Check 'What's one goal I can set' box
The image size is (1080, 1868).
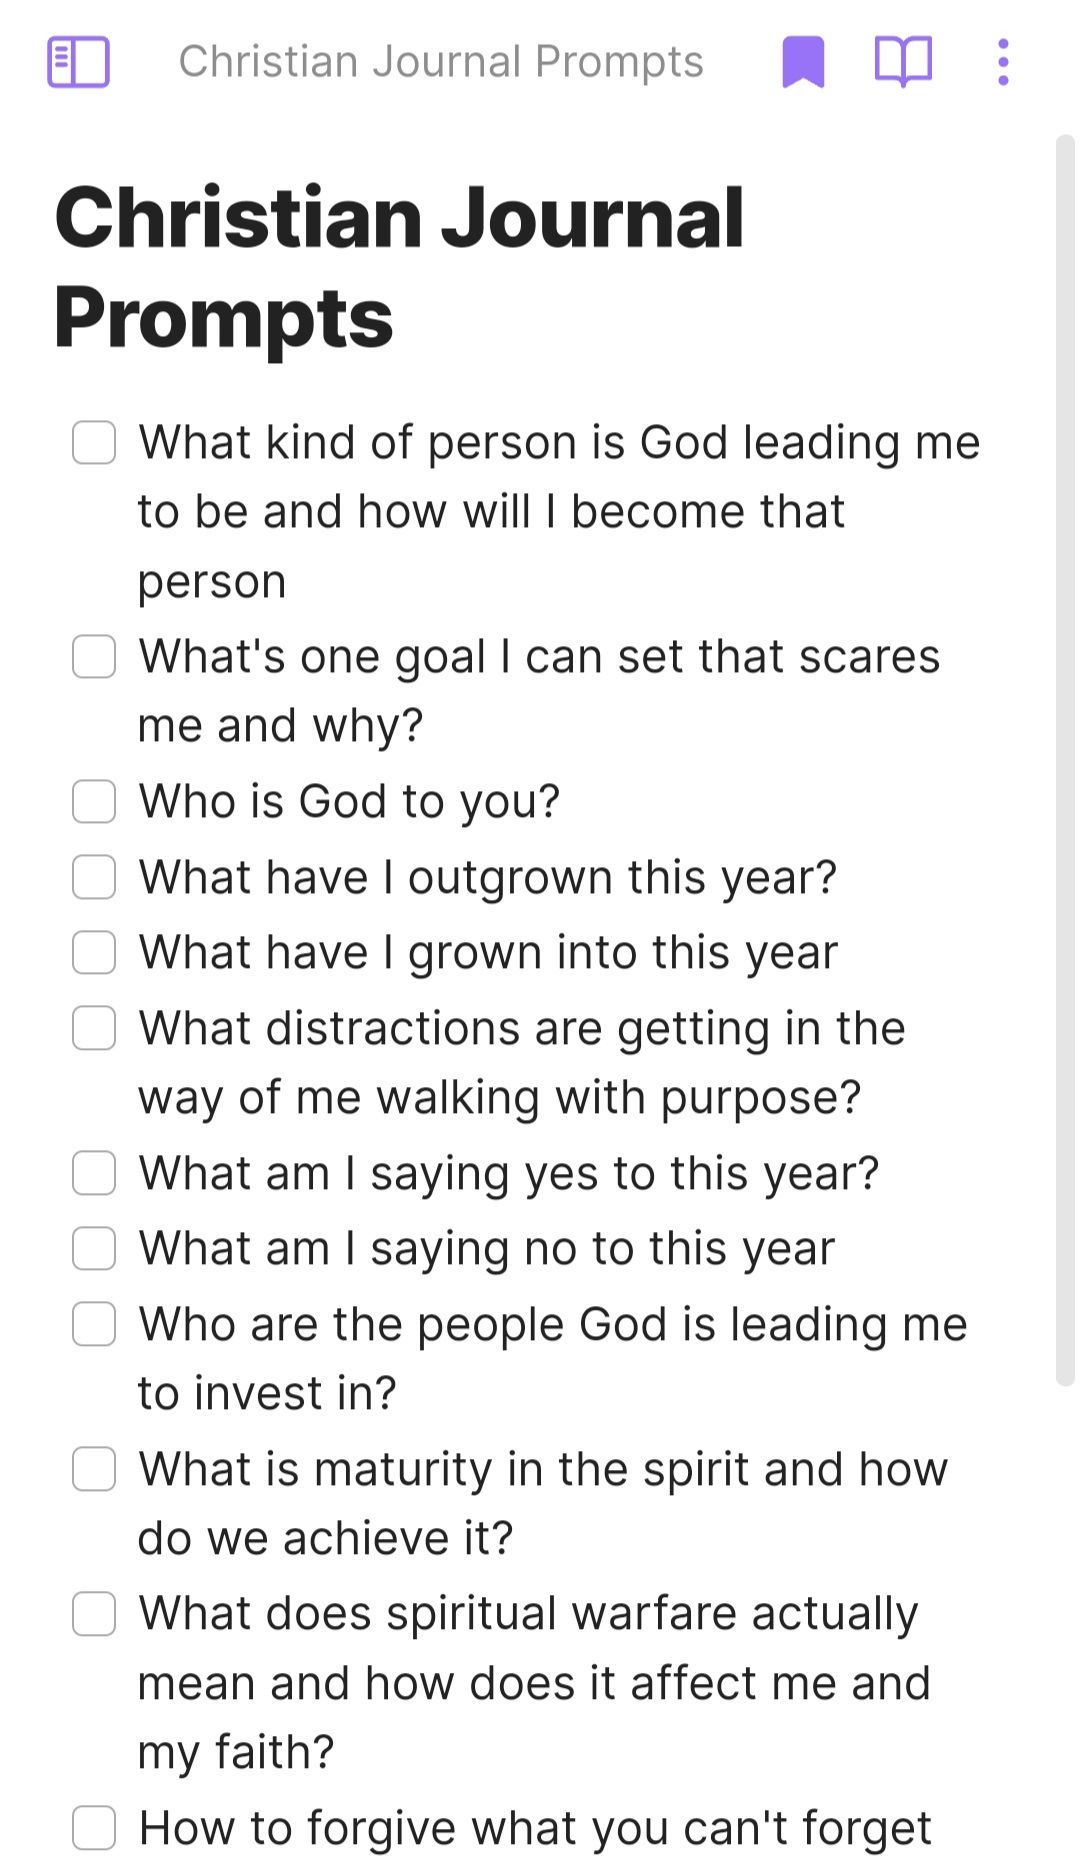coord(94,656)
